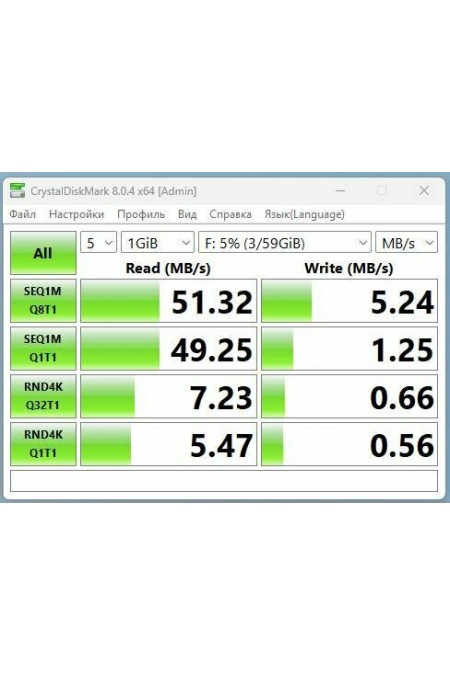Screen dimensions: 450x675
Task: Expand the MB/s unit dropdown
Action: pos(407,243)
